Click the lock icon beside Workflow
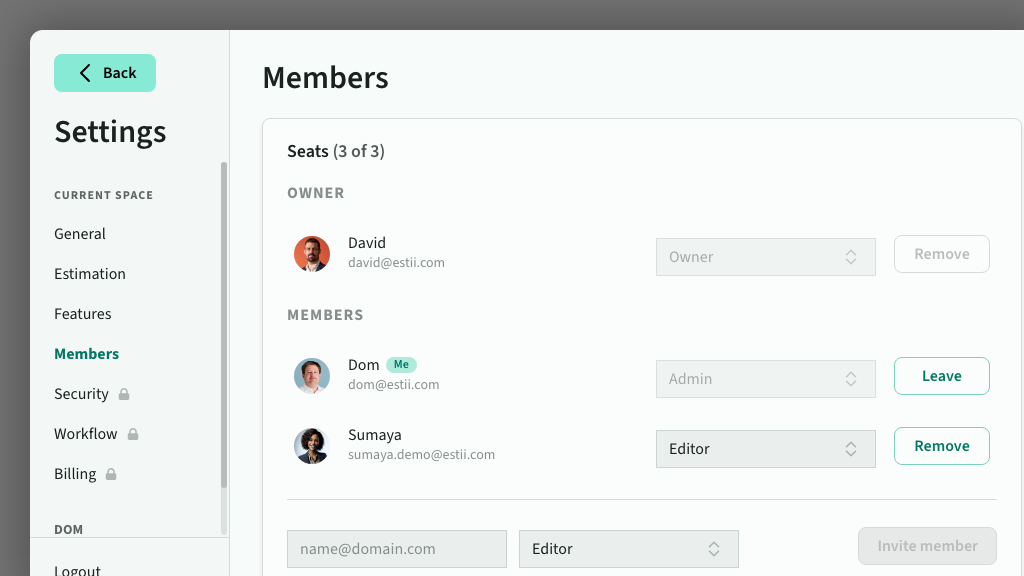This screenshot has width=1024, height=576. (x=133, y=434)
